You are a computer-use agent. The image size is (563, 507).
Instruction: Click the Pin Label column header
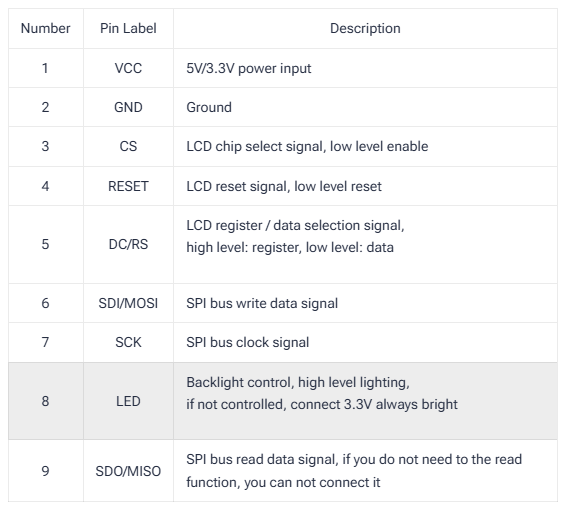tap(128, 28)
